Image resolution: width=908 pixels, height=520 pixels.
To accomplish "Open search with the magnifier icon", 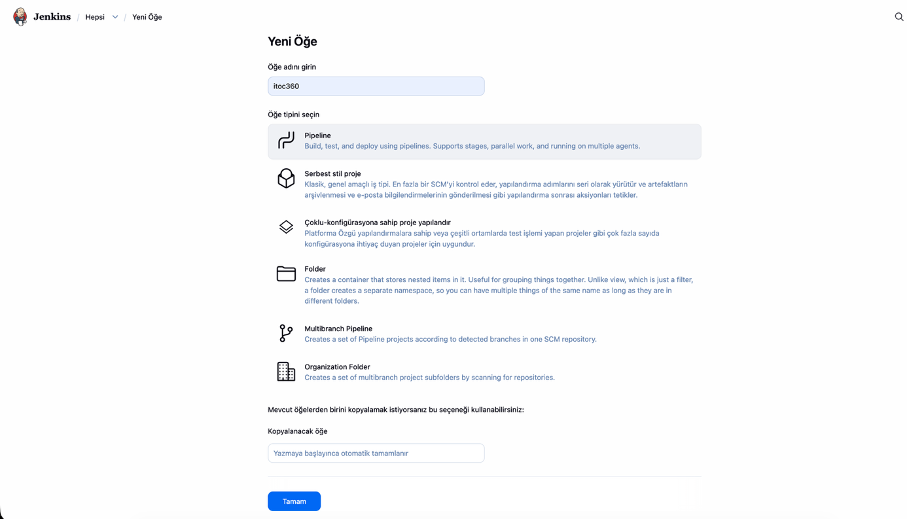I will coord(898,17).
